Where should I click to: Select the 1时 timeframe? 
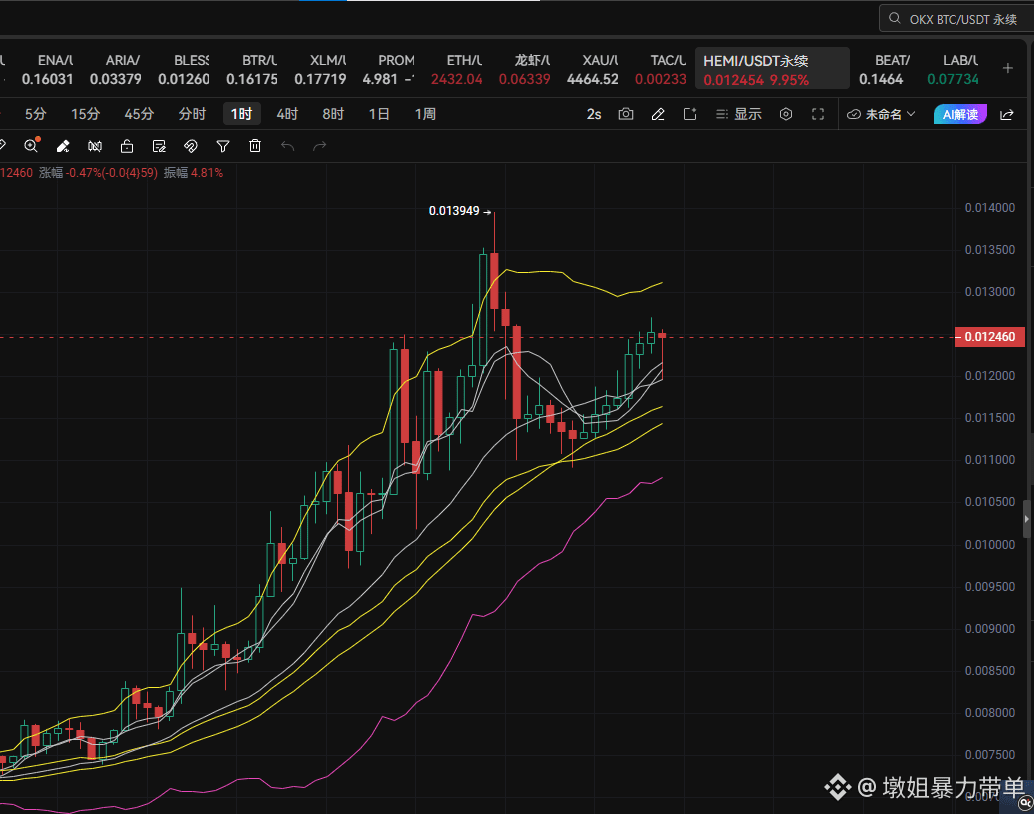[241, 114]
